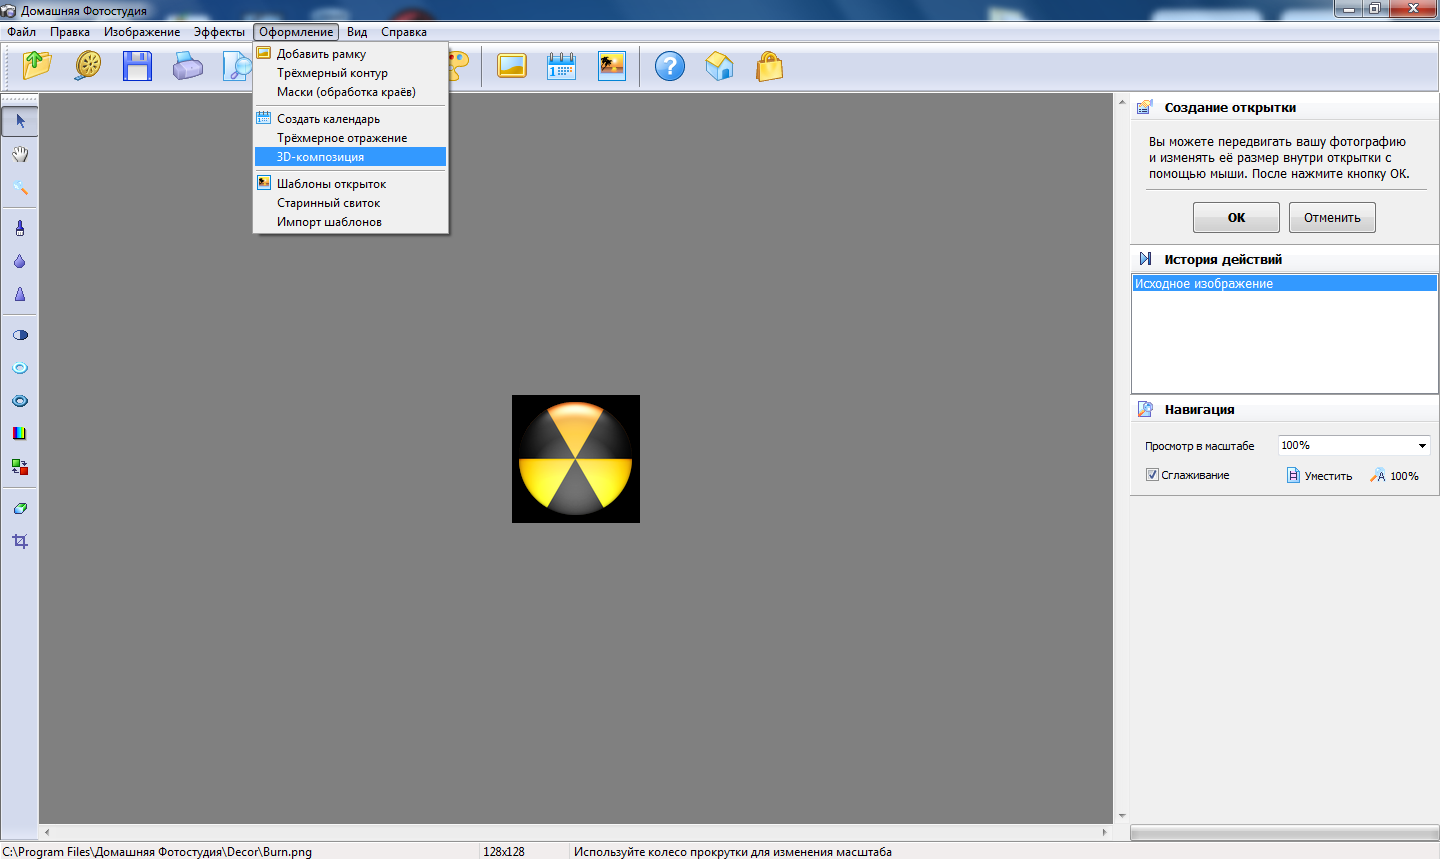The image size is (1440, 860).
Task: Click the canvas horizontal scrollbar right arrow
Action: tap(1105, 832)
